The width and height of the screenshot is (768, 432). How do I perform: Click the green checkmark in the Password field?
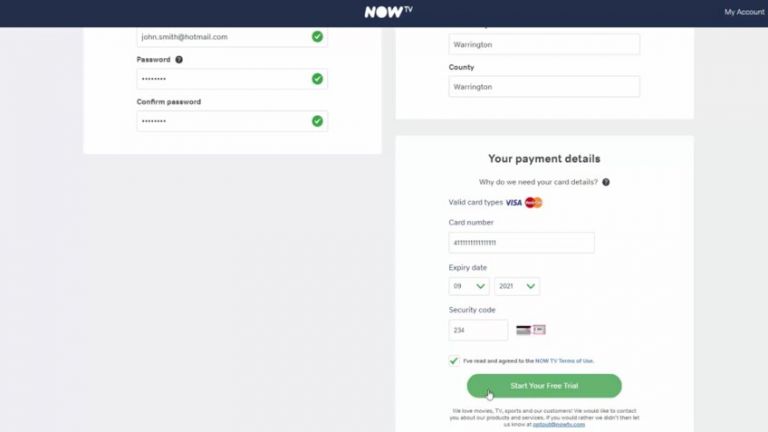[317, 79]
